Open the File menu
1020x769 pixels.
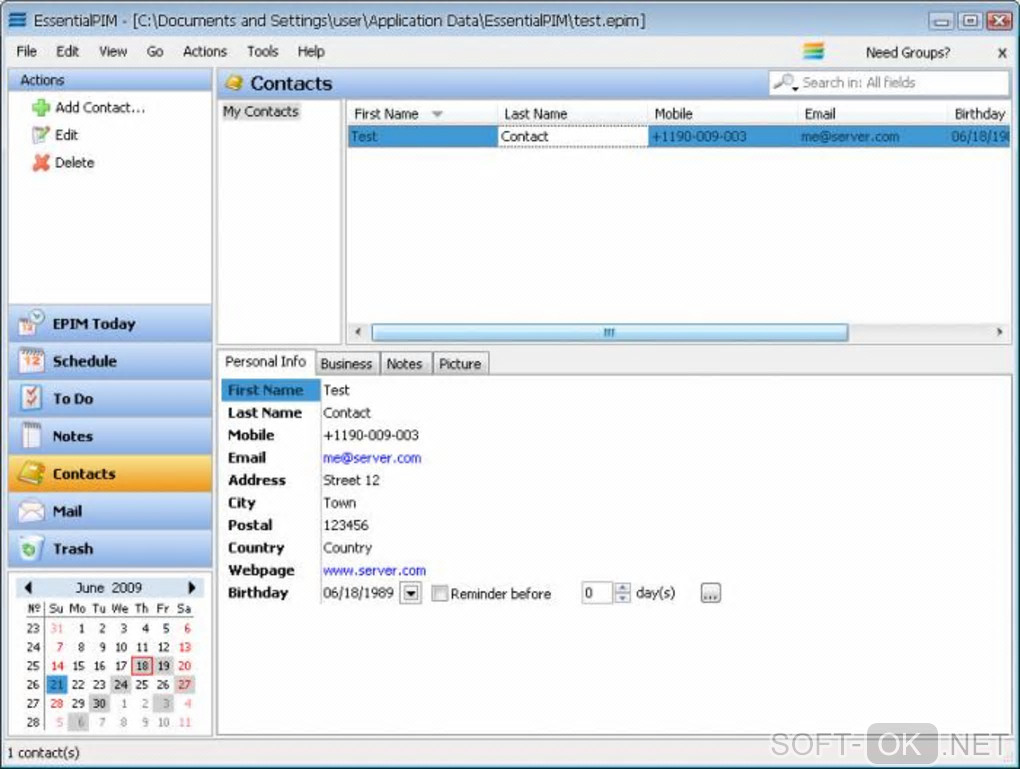coord(26,51)
